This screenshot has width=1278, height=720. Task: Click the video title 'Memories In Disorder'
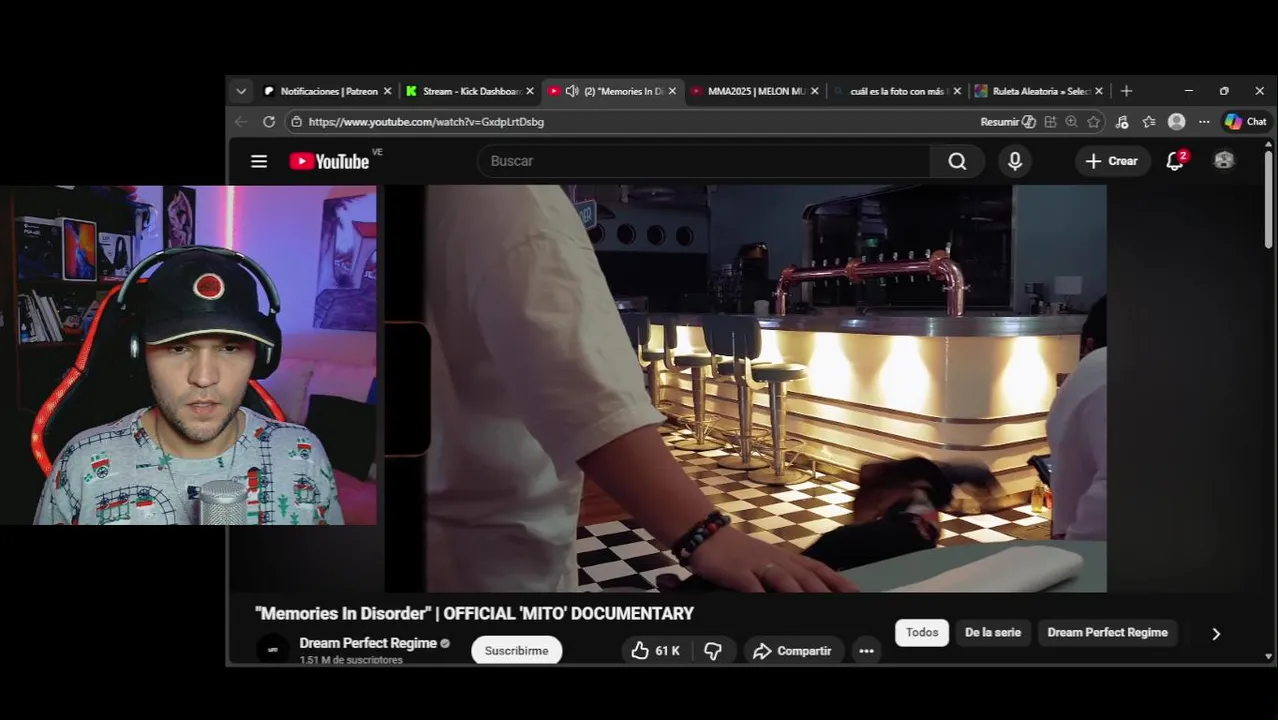point(474,614)
